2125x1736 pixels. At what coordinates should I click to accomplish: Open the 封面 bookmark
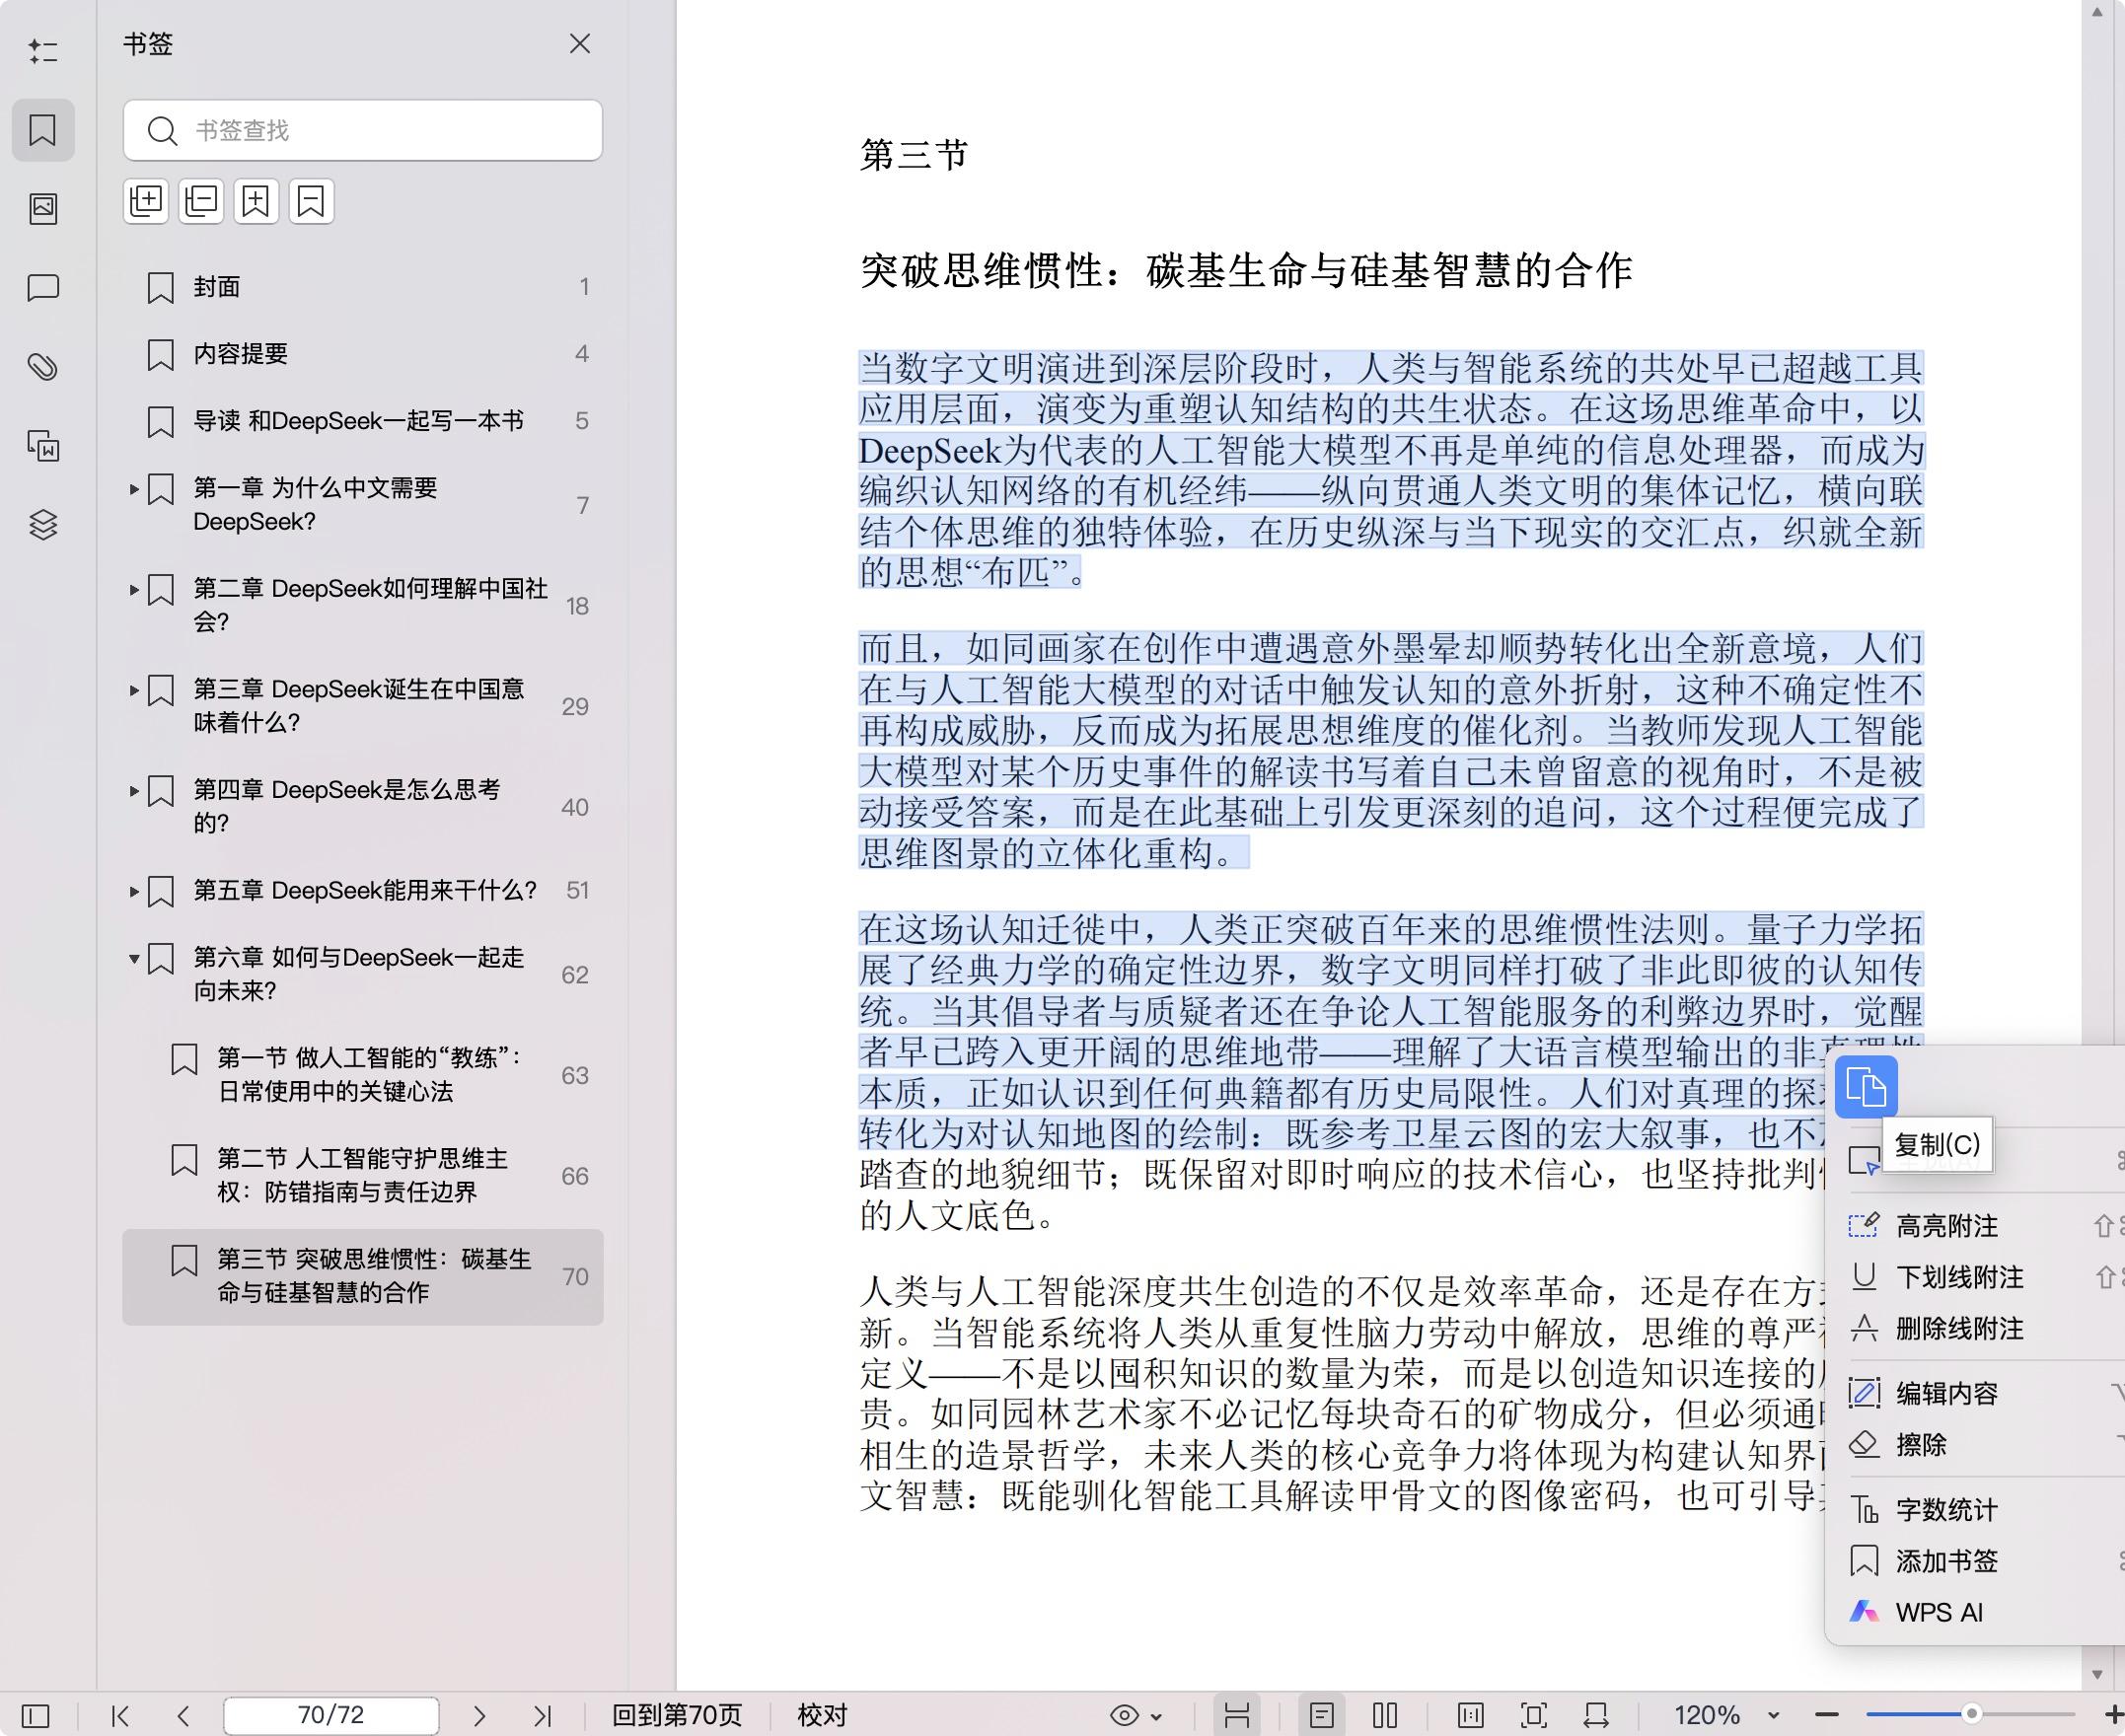[x=363, y=287]
